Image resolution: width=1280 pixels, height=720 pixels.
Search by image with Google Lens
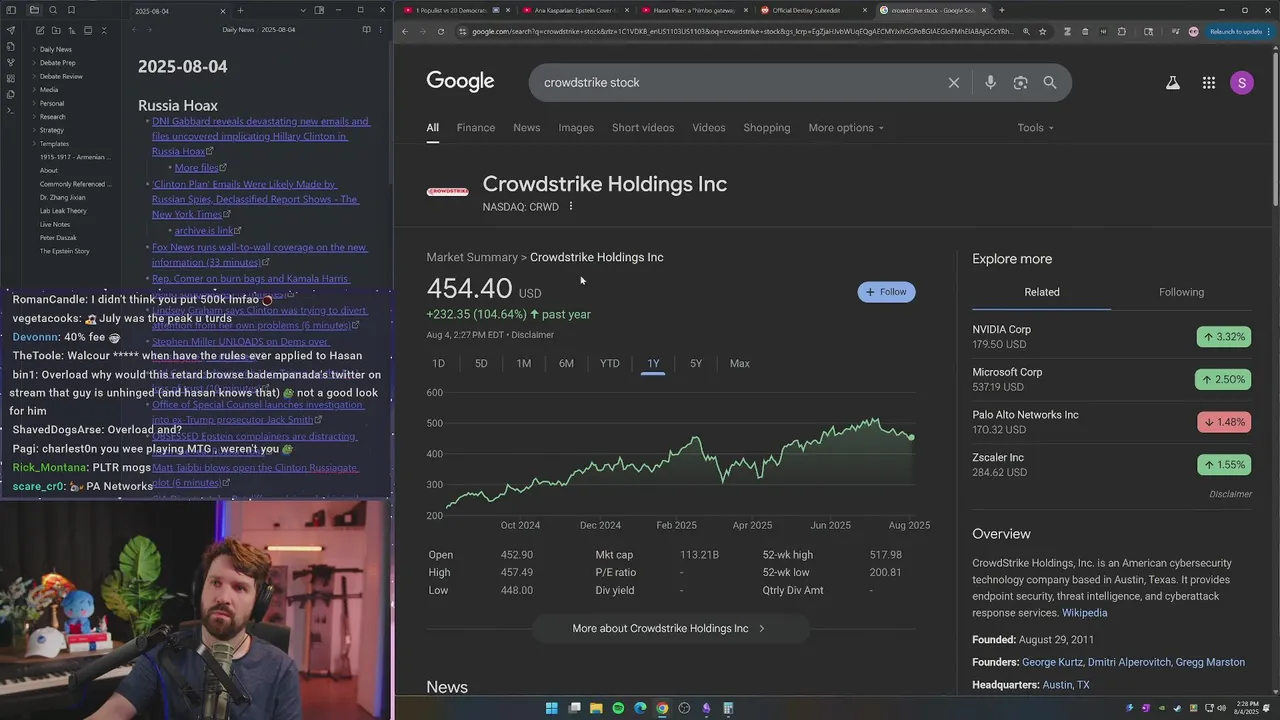tap(1020, 83)
